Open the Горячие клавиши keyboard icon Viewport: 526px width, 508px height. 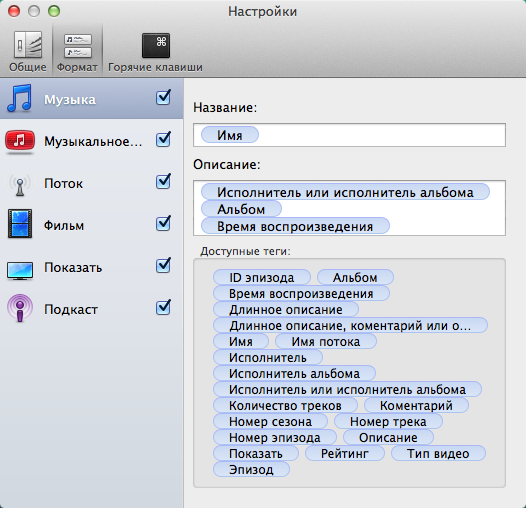[156, 45]
